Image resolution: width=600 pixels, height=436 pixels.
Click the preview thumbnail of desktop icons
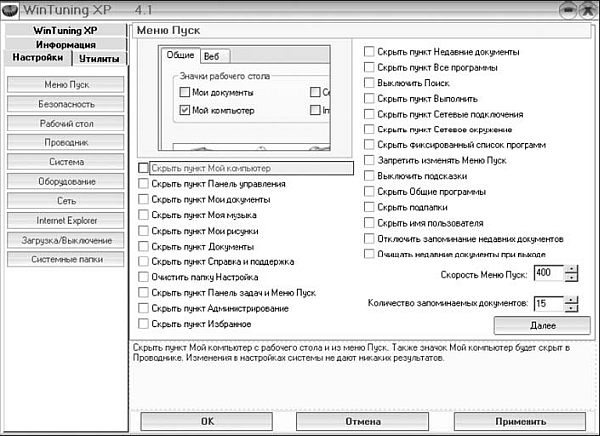click(x=244, y=98)
